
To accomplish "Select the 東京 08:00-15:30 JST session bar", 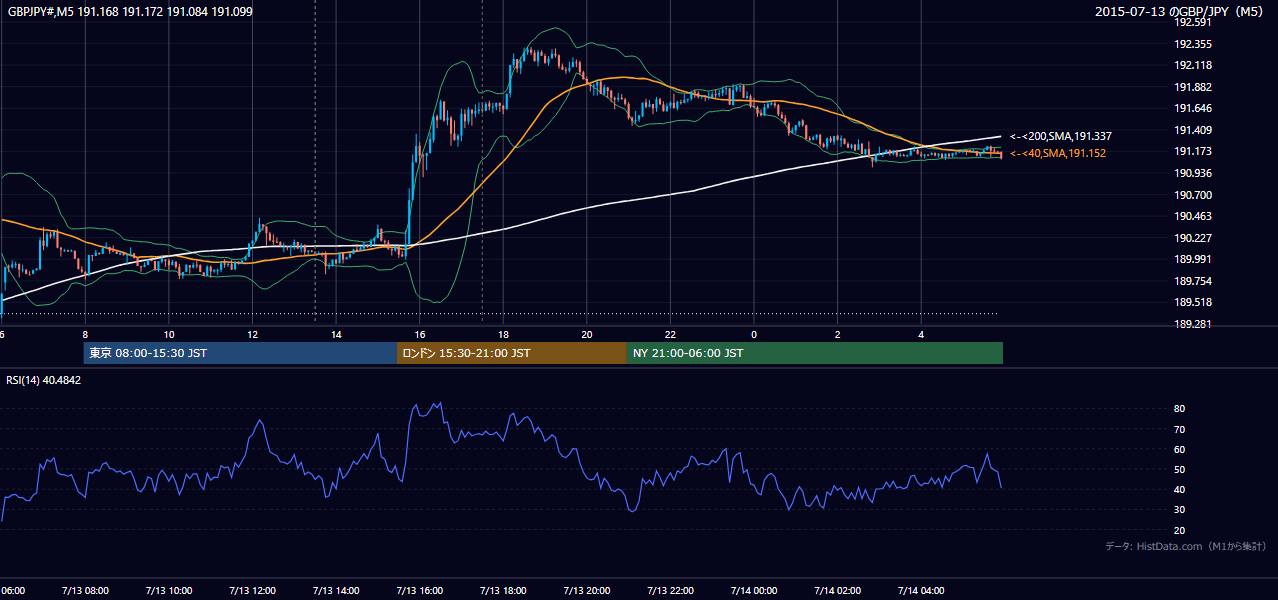I will pyautogui.click(x=240, y=353).
